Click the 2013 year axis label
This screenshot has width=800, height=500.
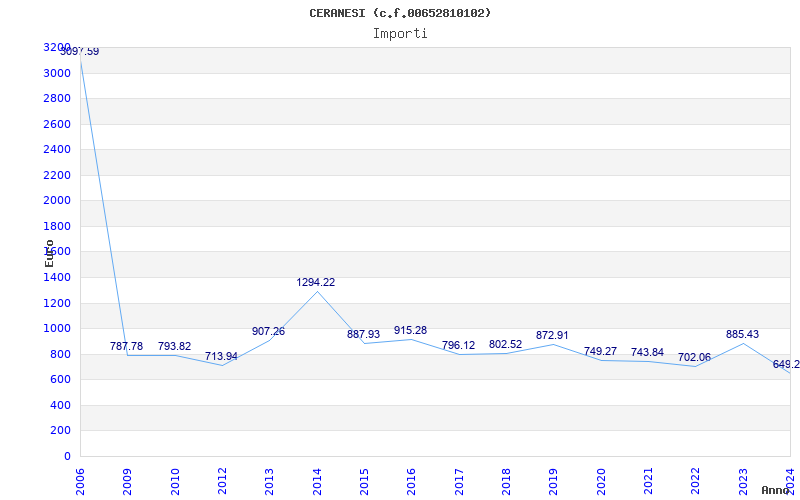(x=269, y=481)
